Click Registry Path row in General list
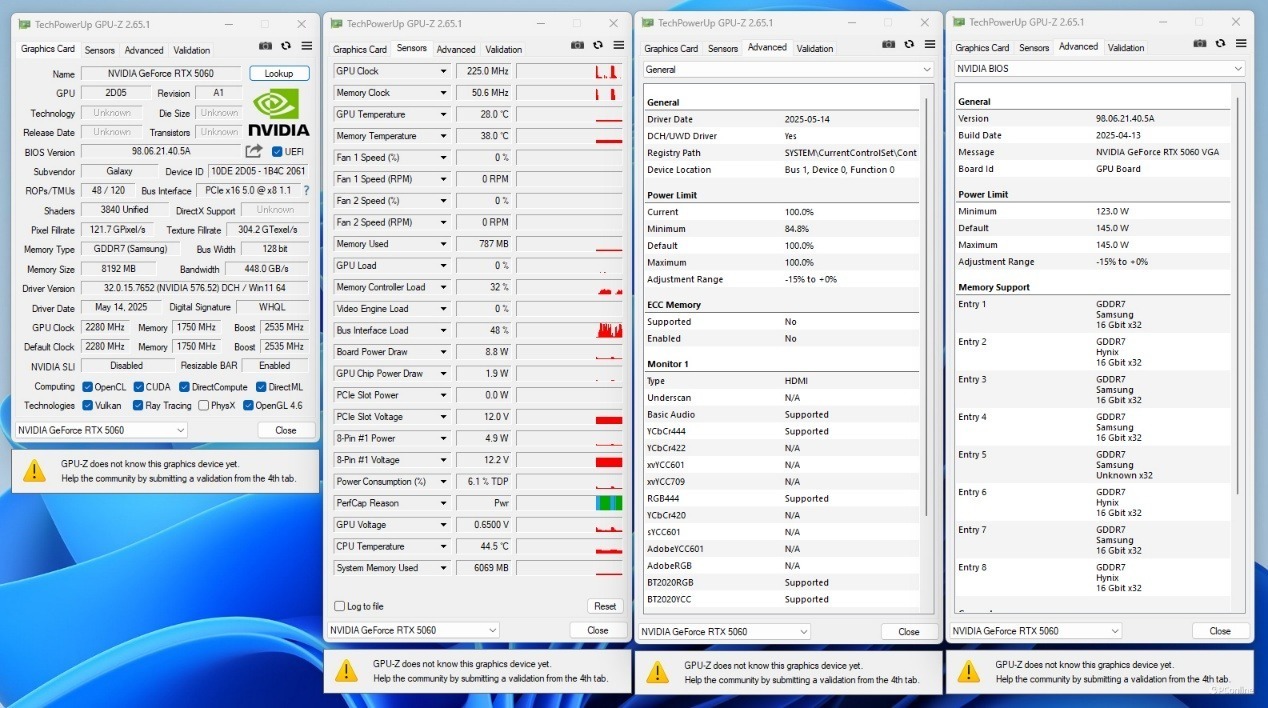This screenshot has width=1268, height=708. click(782, 153)
